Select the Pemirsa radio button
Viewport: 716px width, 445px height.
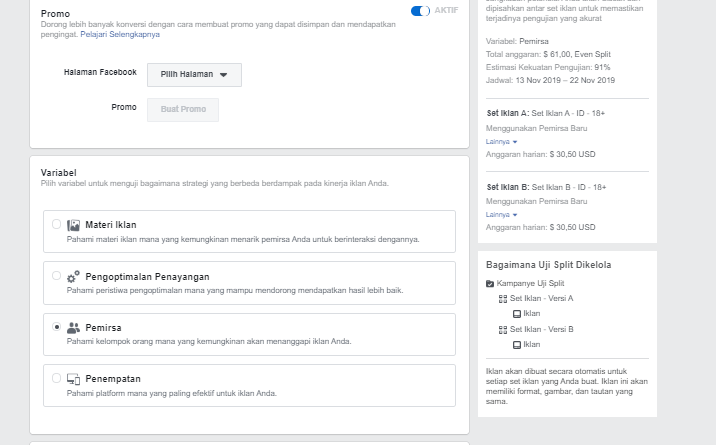pyautogui.click(x=56, y=327)
